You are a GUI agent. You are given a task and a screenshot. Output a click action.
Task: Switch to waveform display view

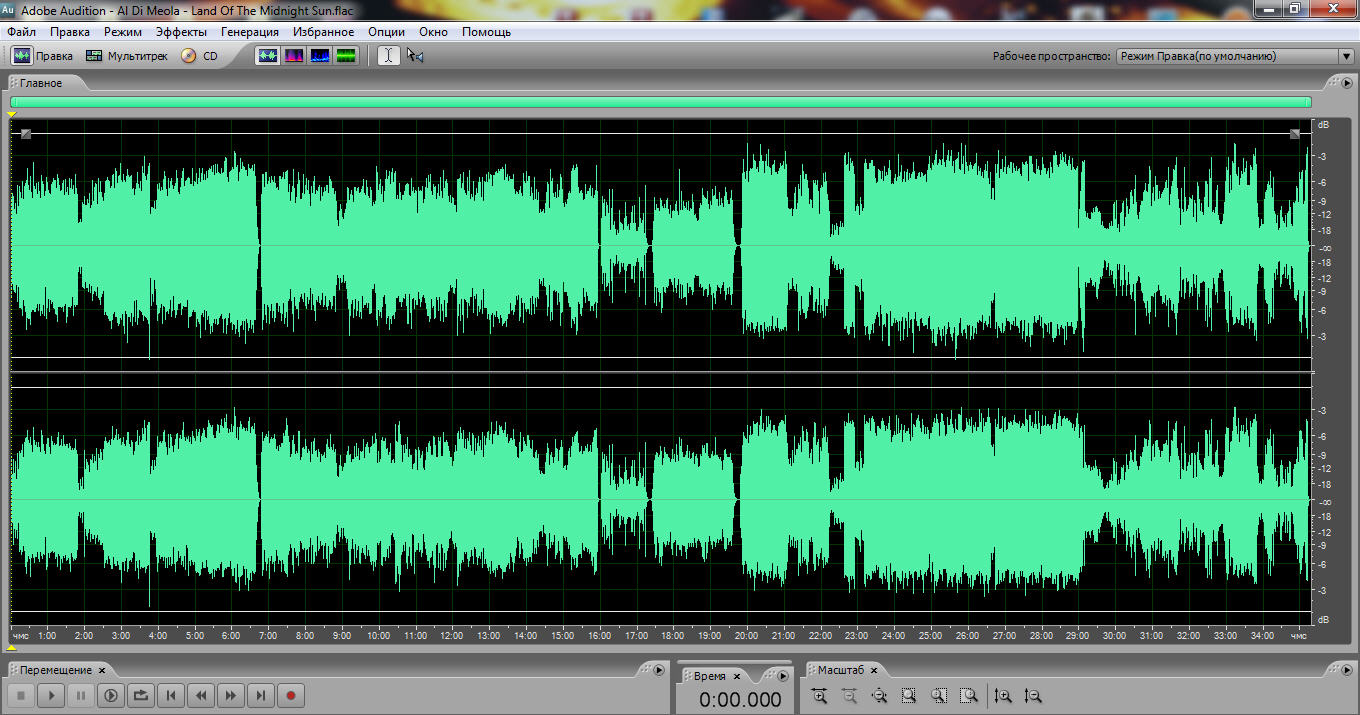click(268, 56)
